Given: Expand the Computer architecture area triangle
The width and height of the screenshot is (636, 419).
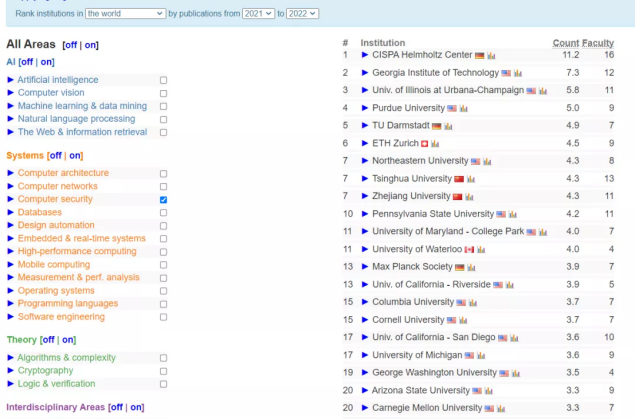Looking at the screenshot, I should coord(11,173).
